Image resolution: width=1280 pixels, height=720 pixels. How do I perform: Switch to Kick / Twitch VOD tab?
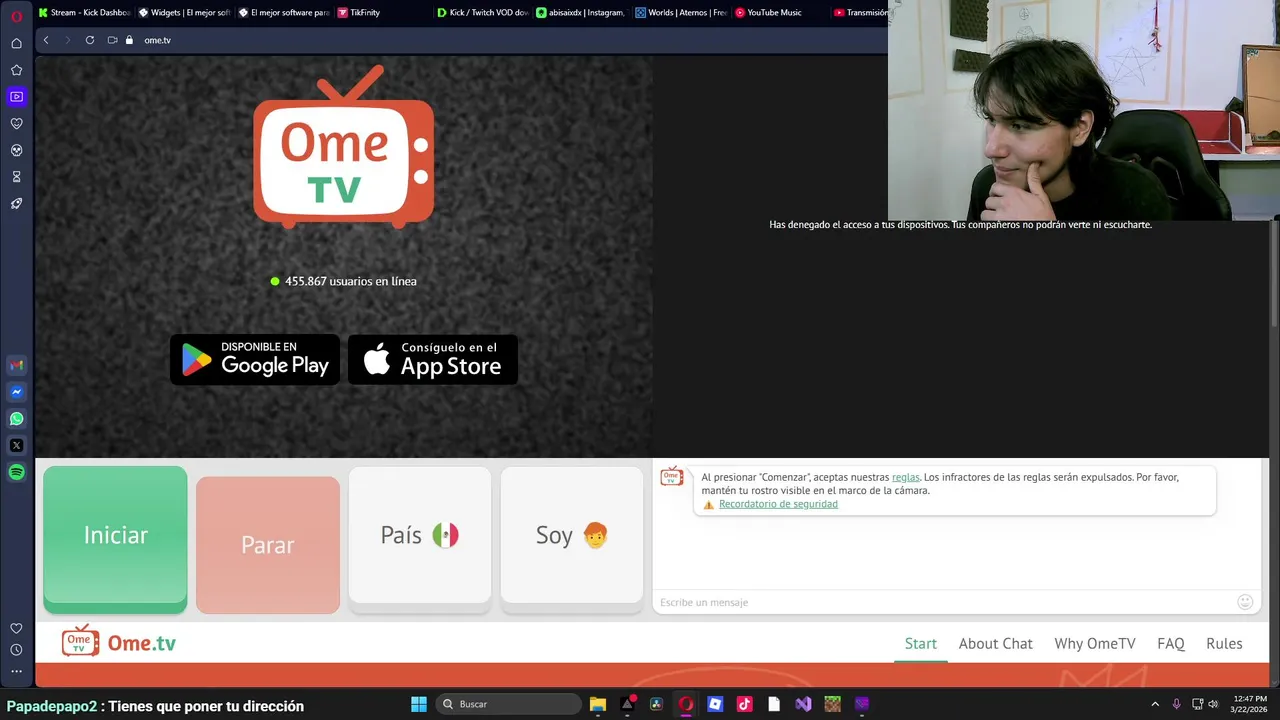click(x=482, y=13)
